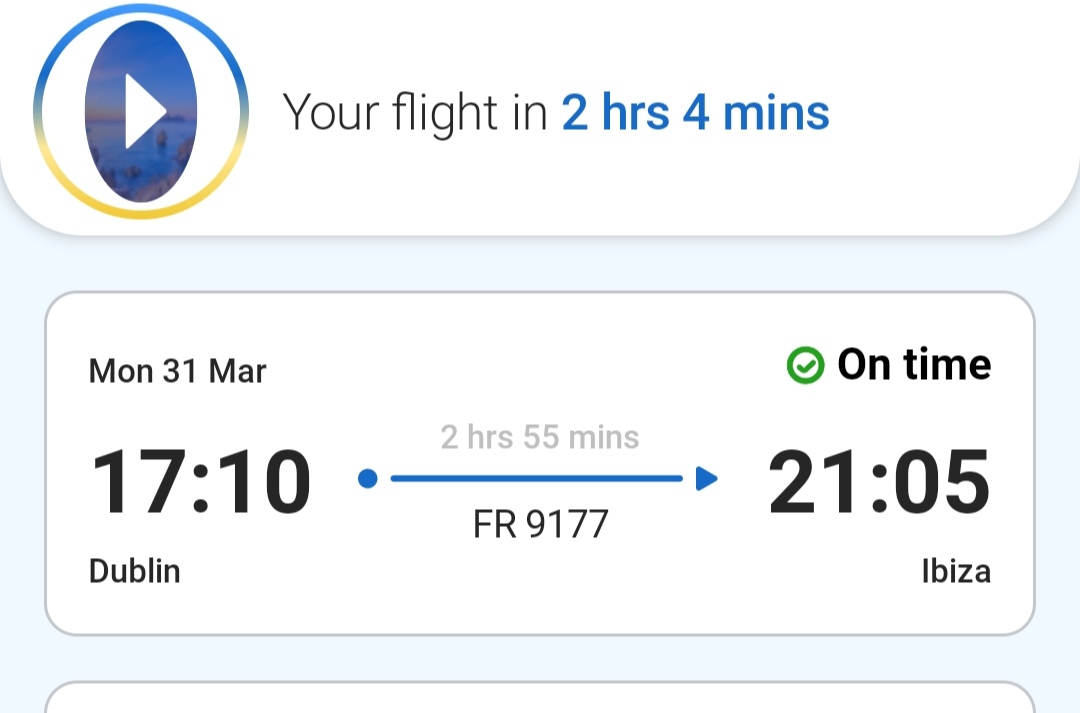Tap the On time status label

click(x=914, y=364)
